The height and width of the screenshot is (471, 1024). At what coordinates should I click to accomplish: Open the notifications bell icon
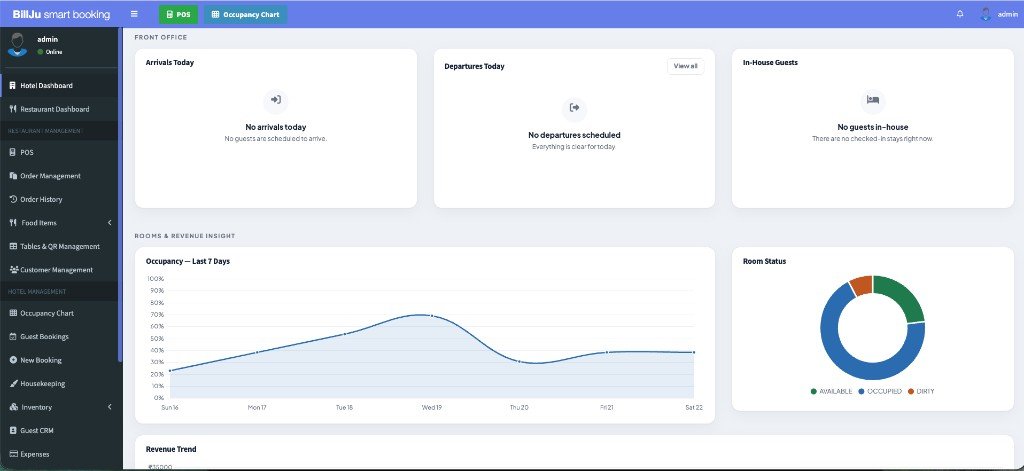pos(960,14)
